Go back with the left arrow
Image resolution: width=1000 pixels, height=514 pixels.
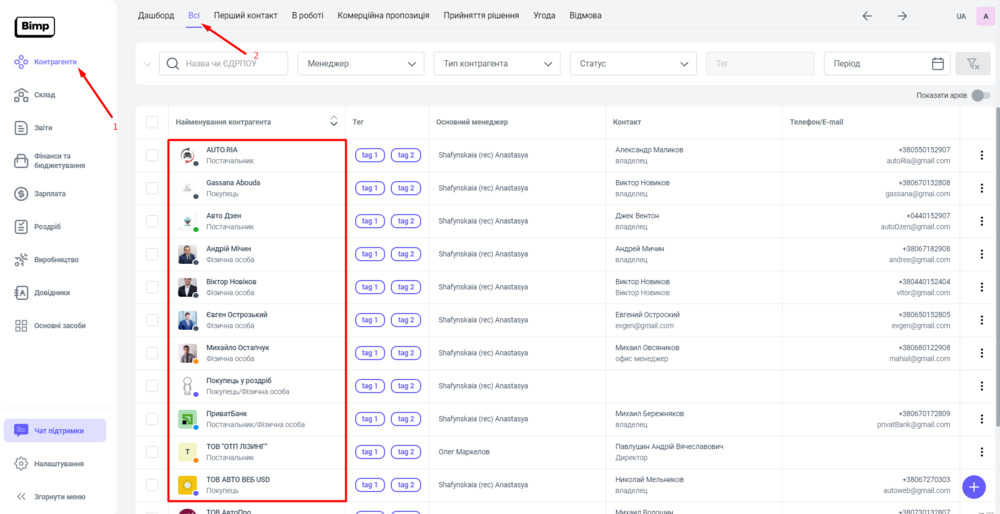point(867,16)
